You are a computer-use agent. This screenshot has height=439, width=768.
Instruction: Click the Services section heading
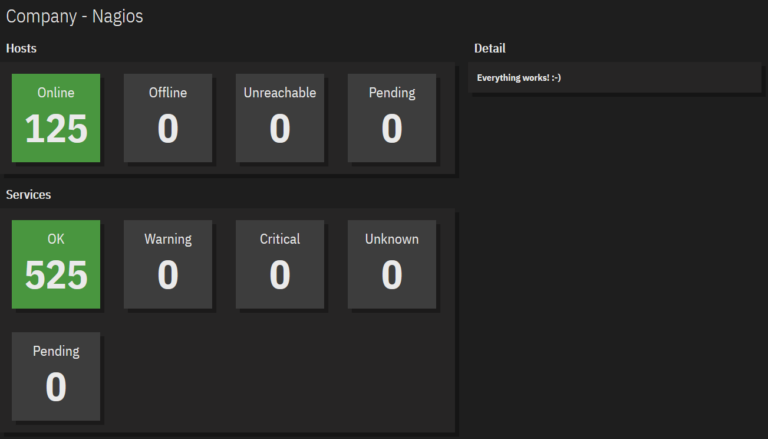coord(28,195)
